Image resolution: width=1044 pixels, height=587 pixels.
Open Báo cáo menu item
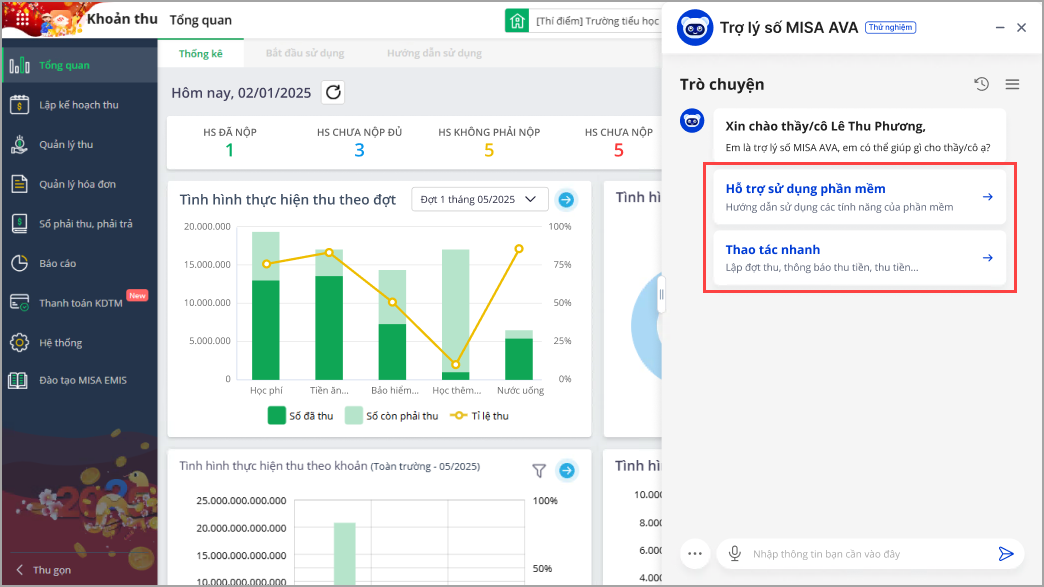coord(80,264)
